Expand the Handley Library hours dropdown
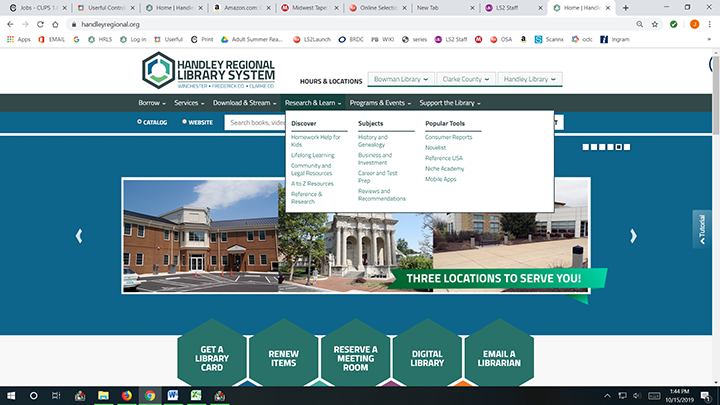The height and width of the screenshot is (405, 720). pos(530,79)
